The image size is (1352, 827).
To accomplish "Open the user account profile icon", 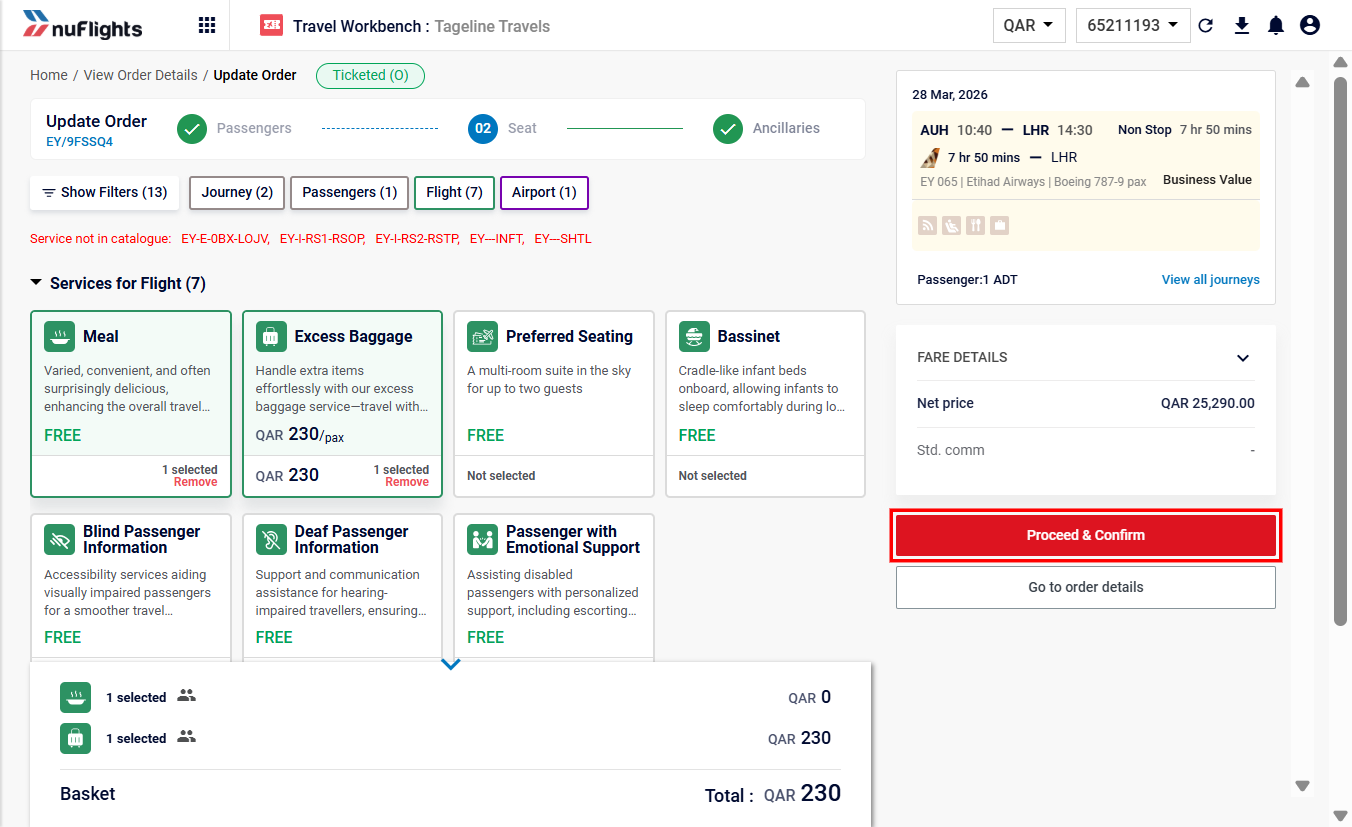I will click(x=1310, y=26).
